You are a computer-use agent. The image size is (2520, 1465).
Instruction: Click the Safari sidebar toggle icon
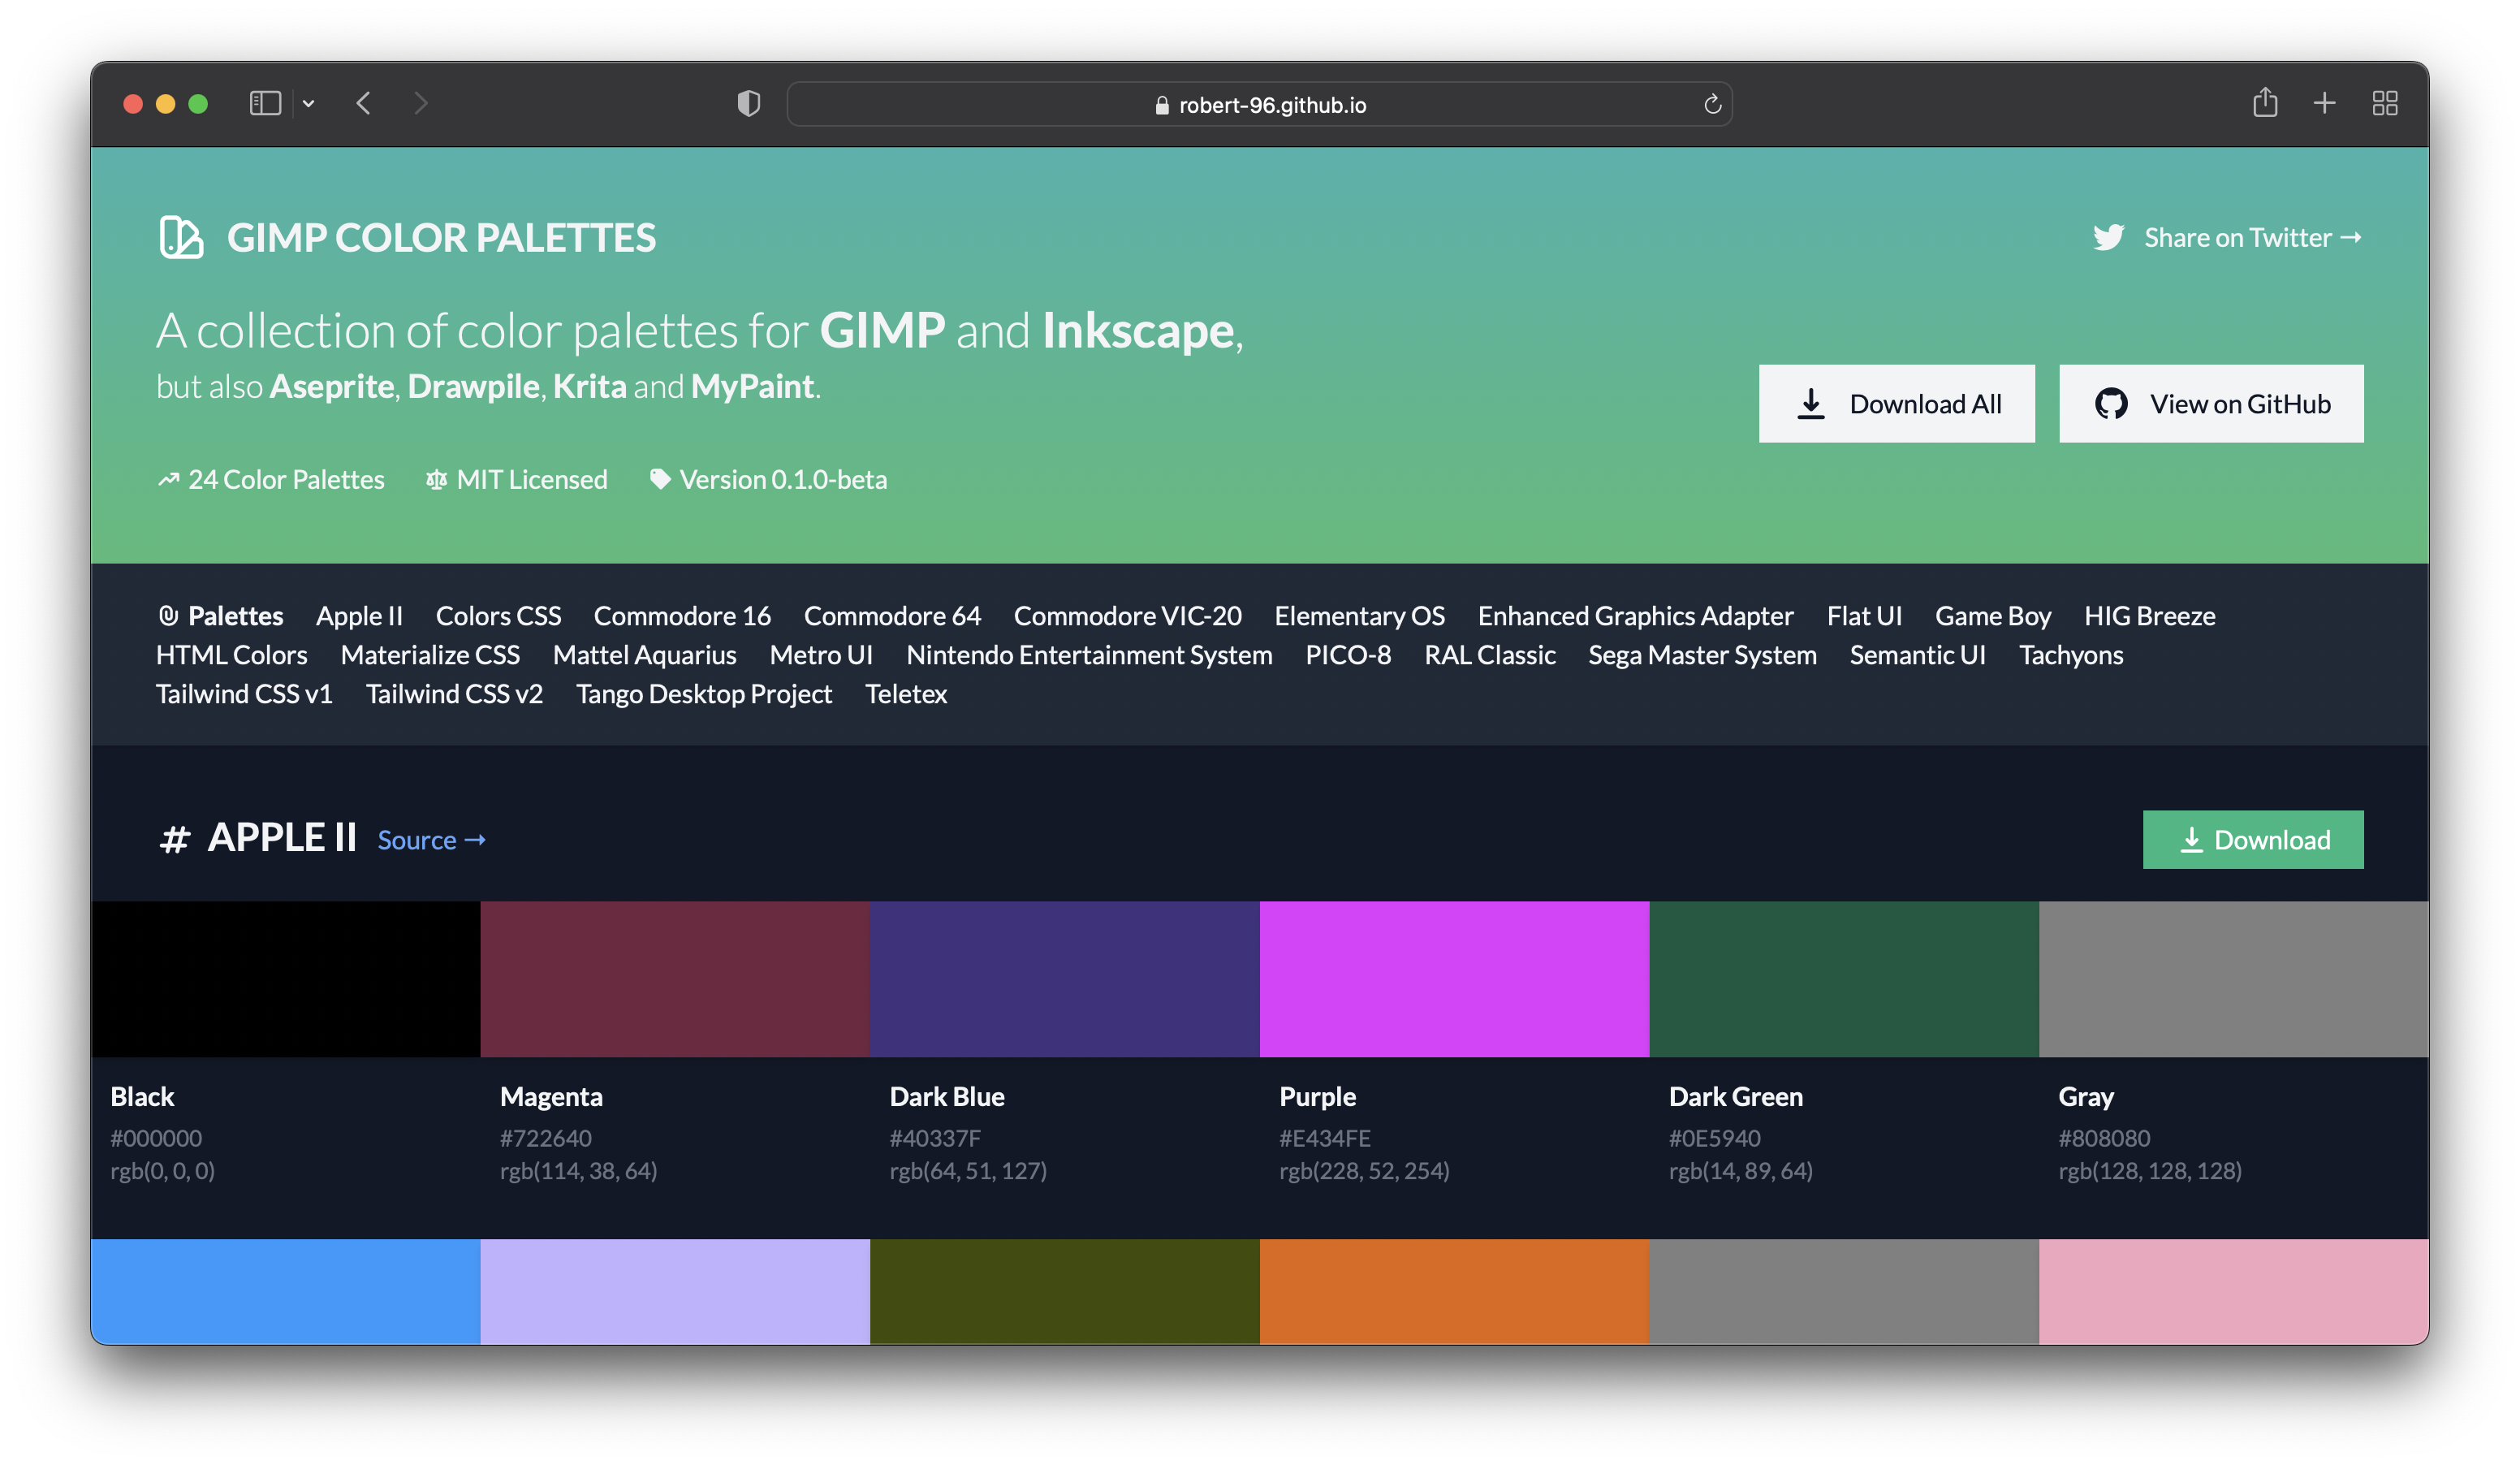(265, 103)
